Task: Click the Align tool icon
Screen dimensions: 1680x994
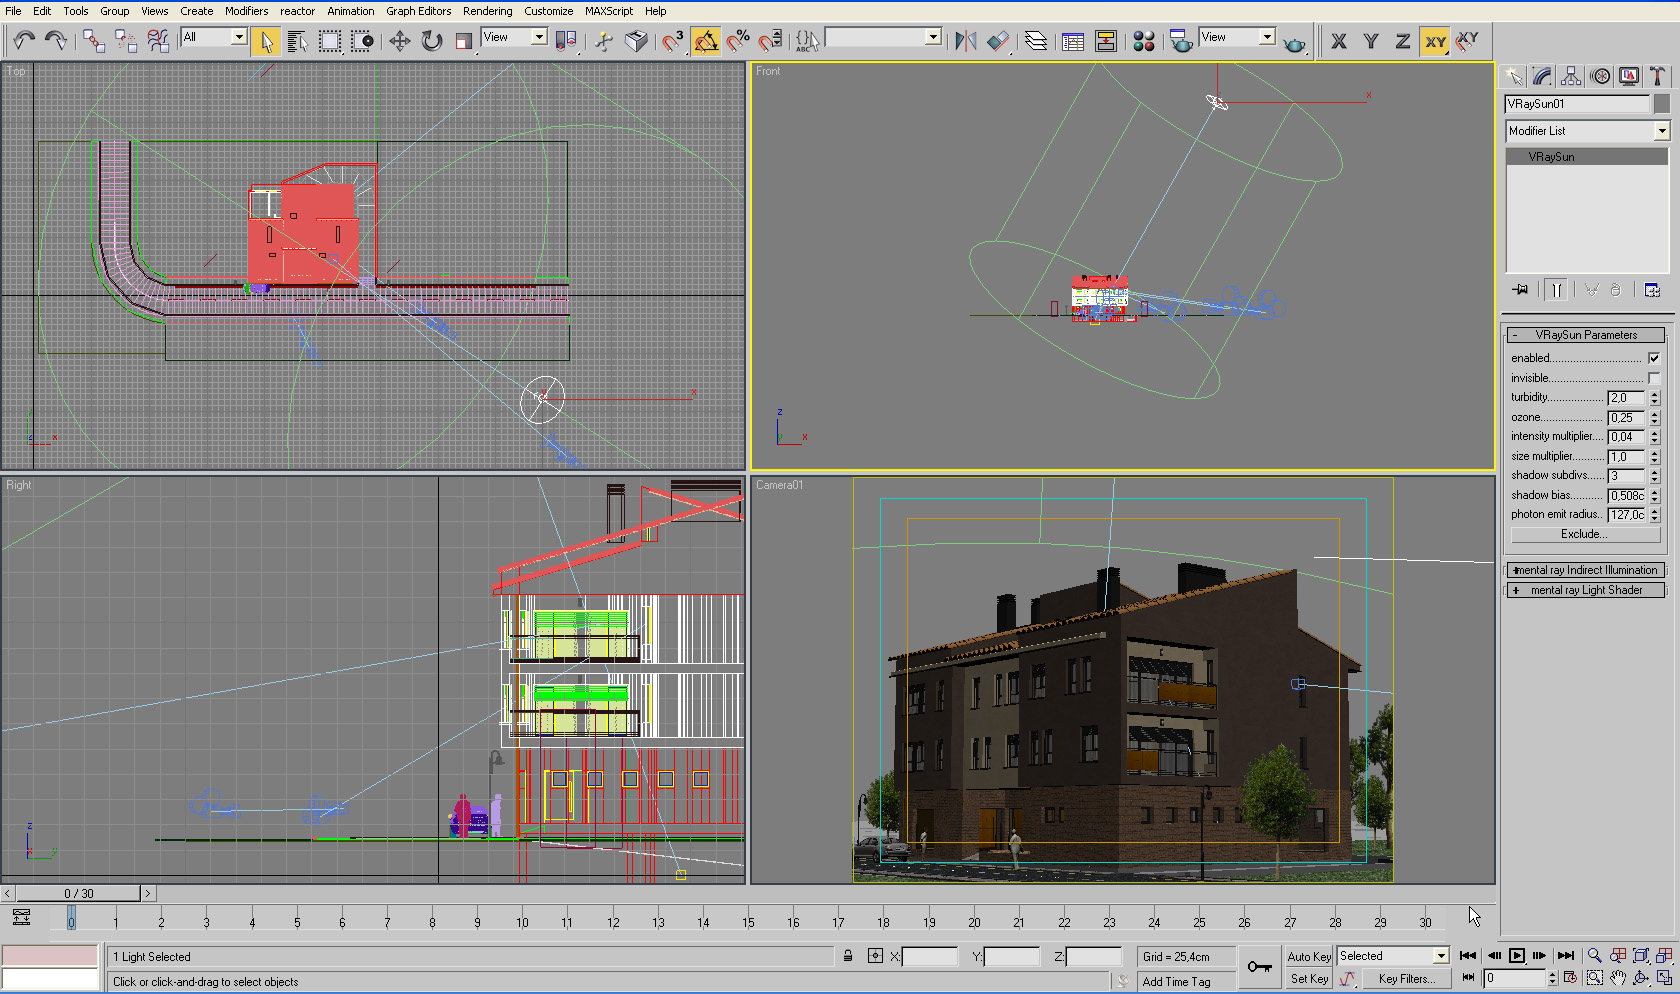Action: (998, 41)
